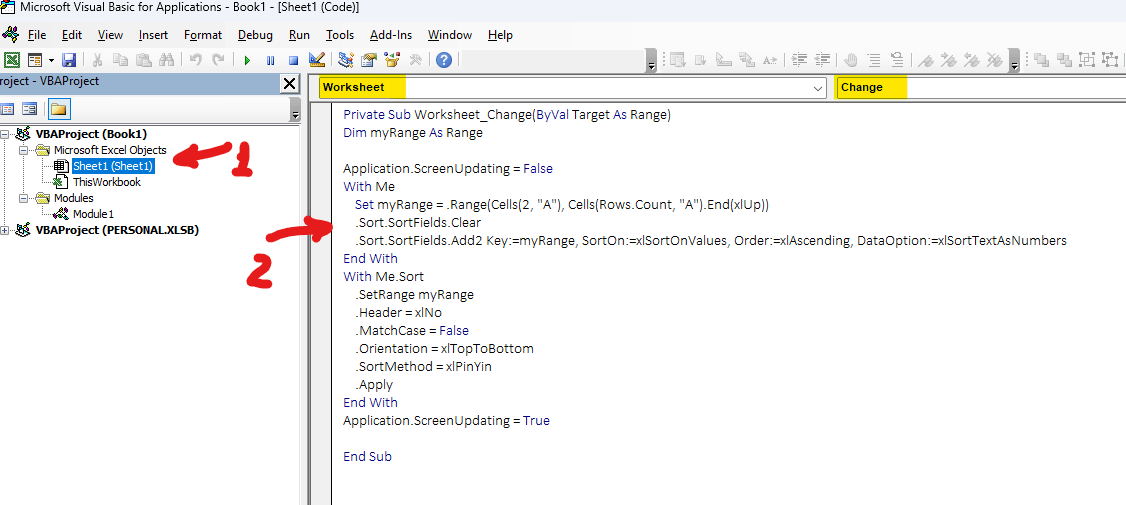
Task: Click the Reset stop icon
Action: click(x=293, y=60)
